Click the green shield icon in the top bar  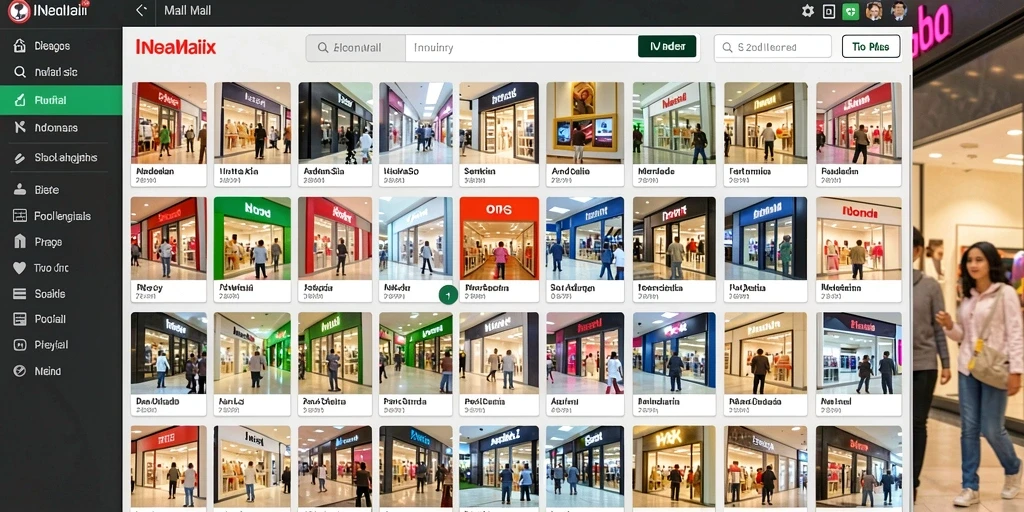tap(850, 11)
